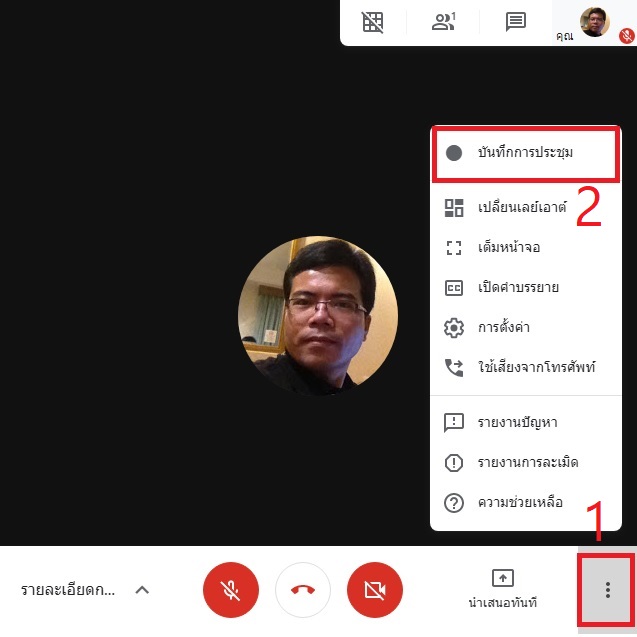Open the chat messages icon
The image size is (637, 637).
516,22
